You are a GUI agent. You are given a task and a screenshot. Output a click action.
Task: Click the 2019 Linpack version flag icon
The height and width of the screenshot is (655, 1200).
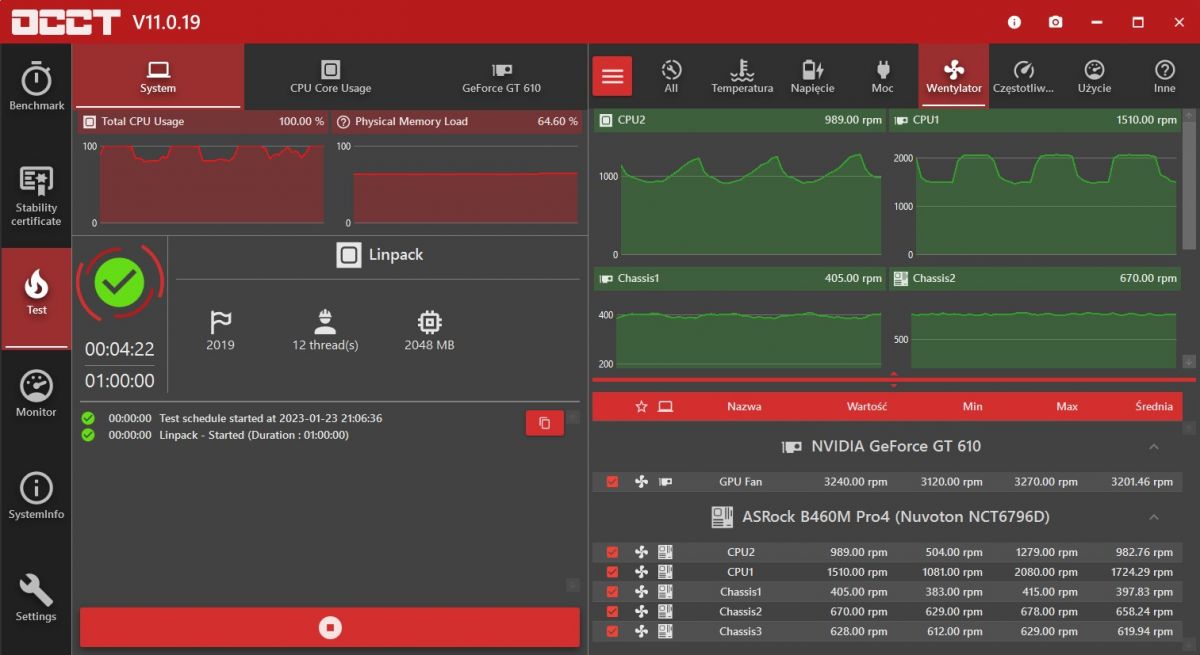click(x=220, y=322)
